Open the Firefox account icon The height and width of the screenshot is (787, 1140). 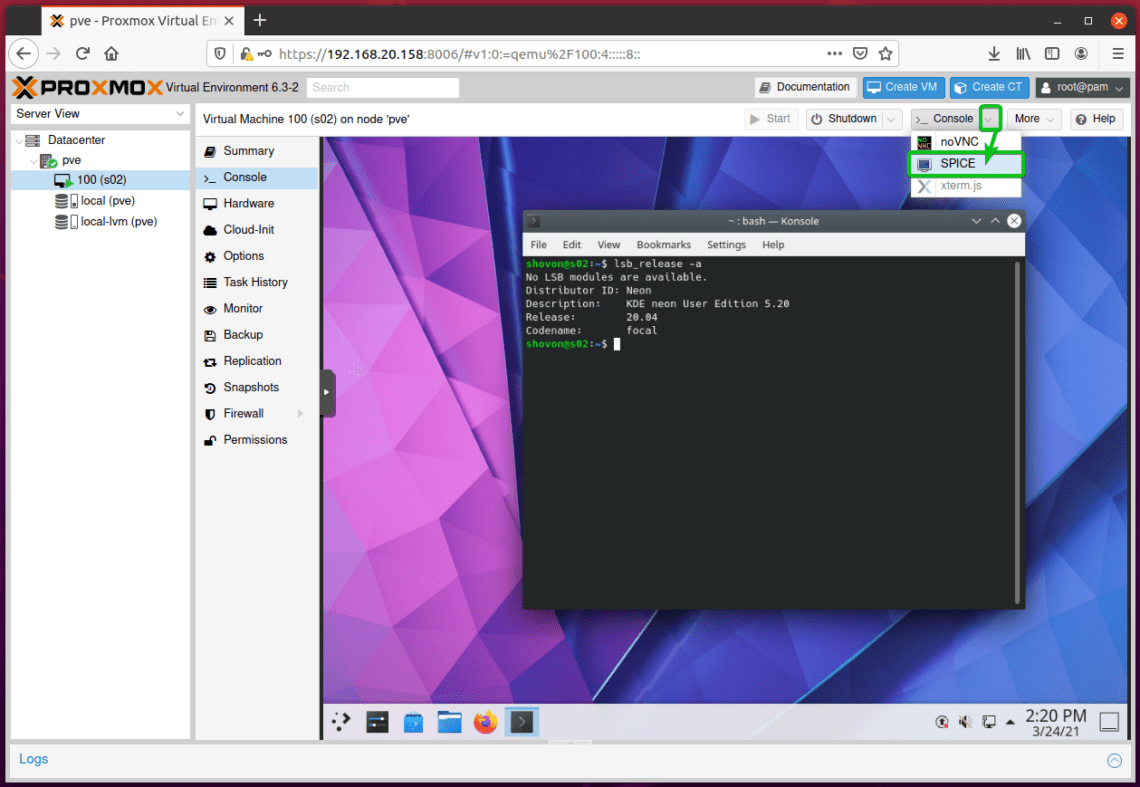(x=1081, y=53)
